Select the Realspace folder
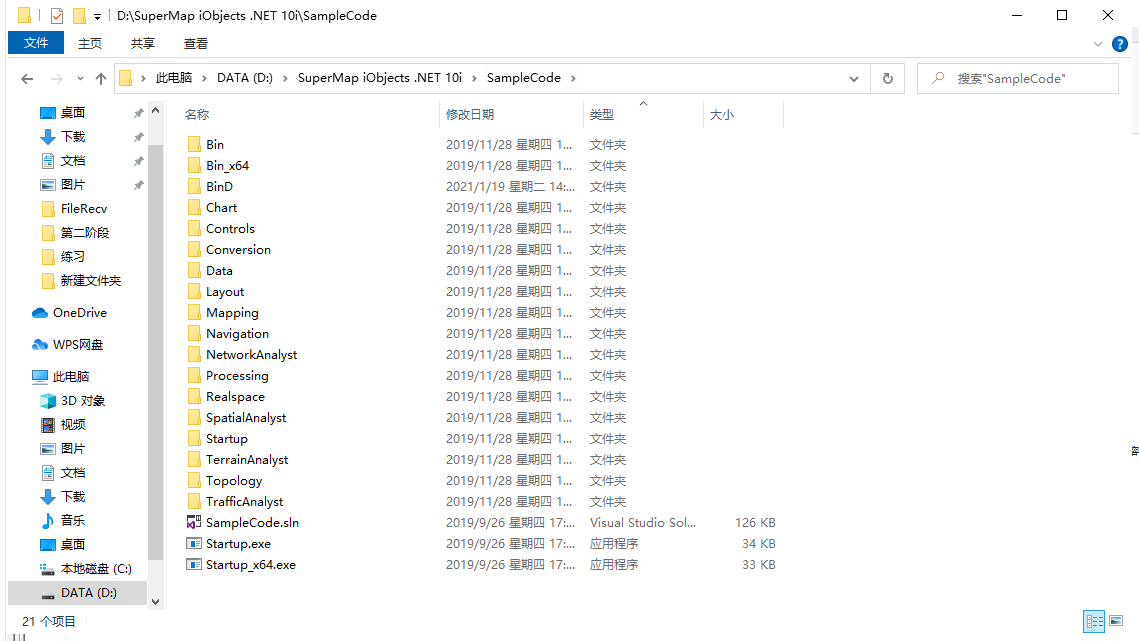The height and width of the screenshot is (641, 1139). point(235,396)
